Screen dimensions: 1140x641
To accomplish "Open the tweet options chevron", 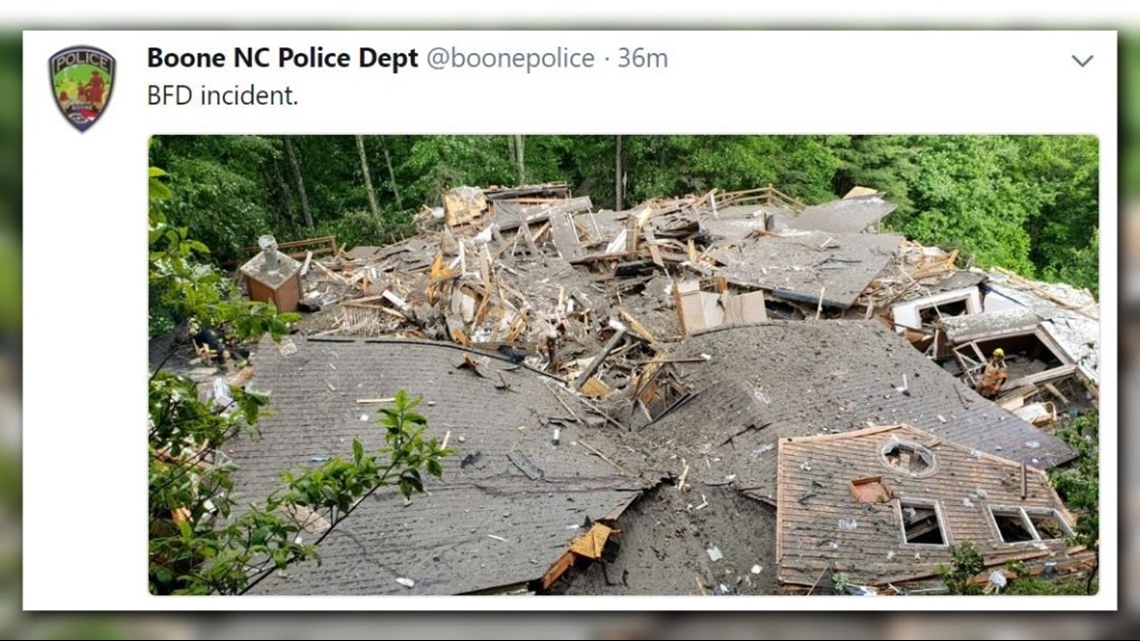I will (1083, 60).
